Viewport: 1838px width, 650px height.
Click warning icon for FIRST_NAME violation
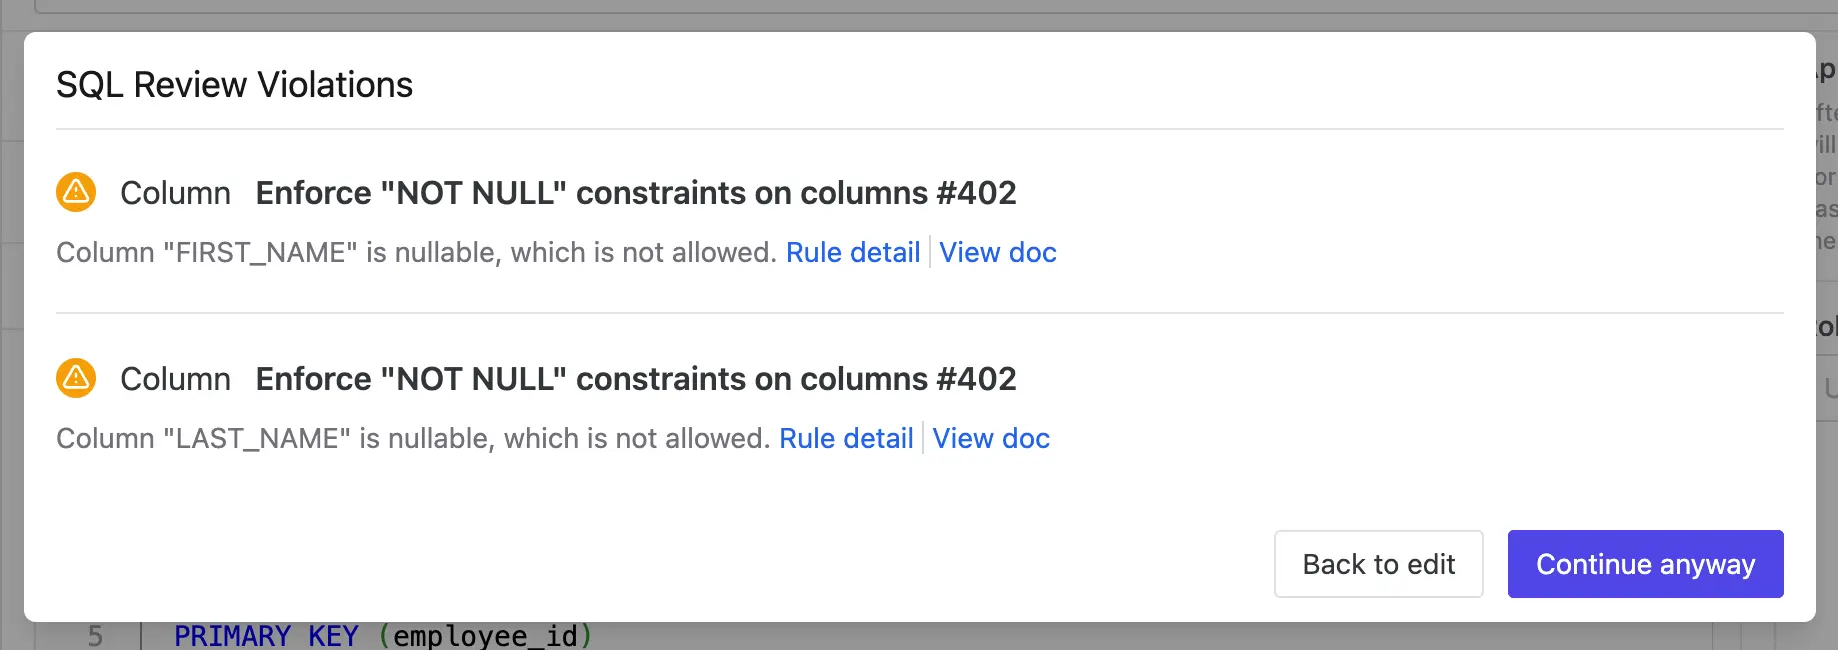[76, 192]
